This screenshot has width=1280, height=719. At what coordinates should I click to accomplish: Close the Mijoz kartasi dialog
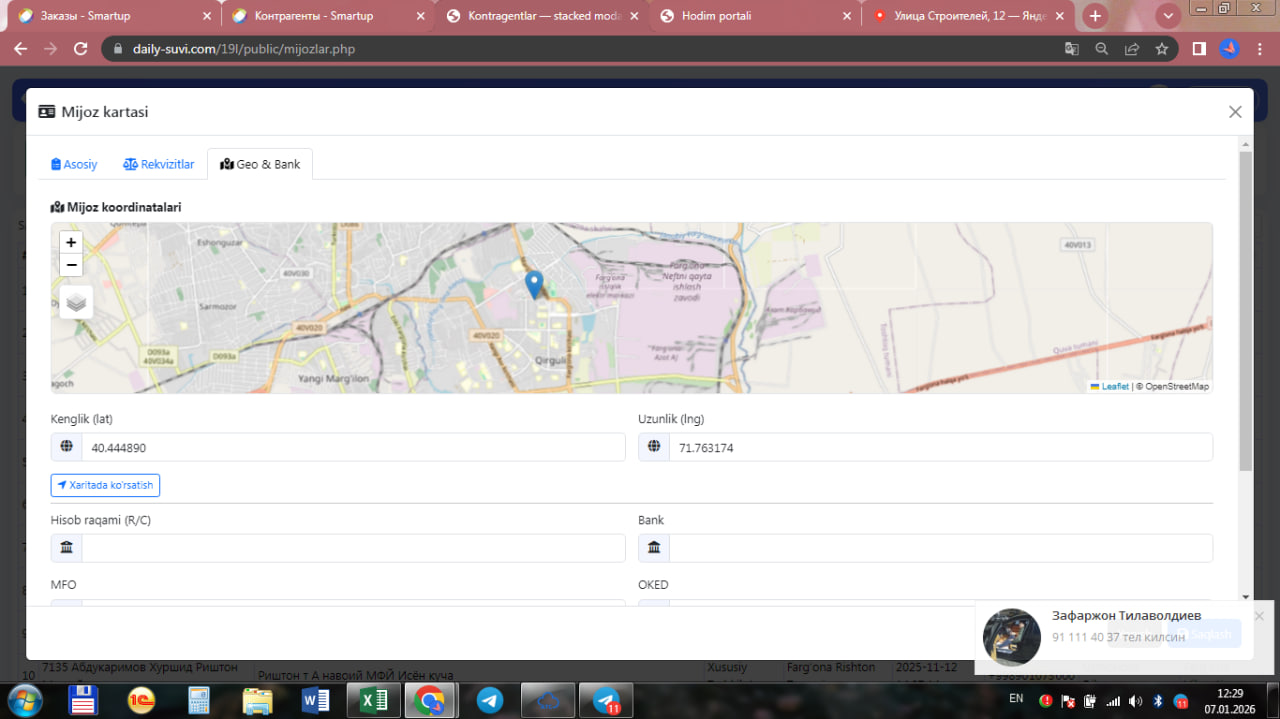[1235, 112]
